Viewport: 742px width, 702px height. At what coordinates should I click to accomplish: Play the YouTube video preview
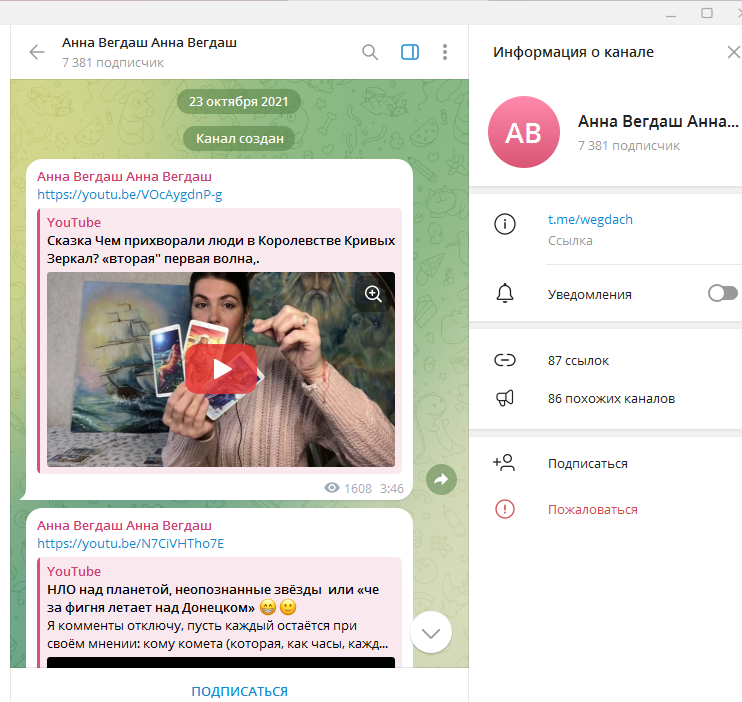(221, 369)
